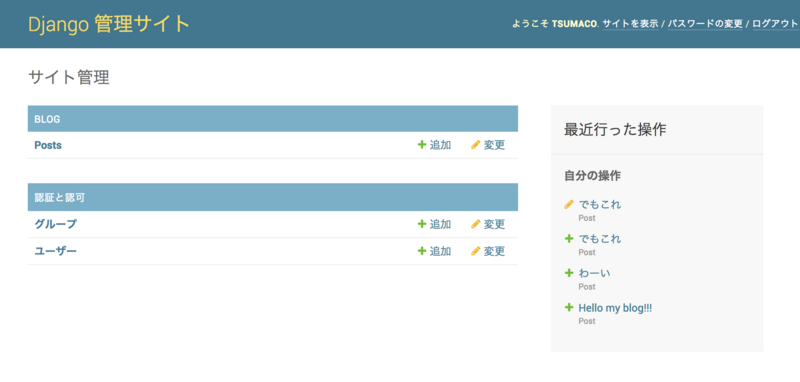Open the わーい recent action
The width and height of the screenshot is (800, 382).
[x=594, y=273]
